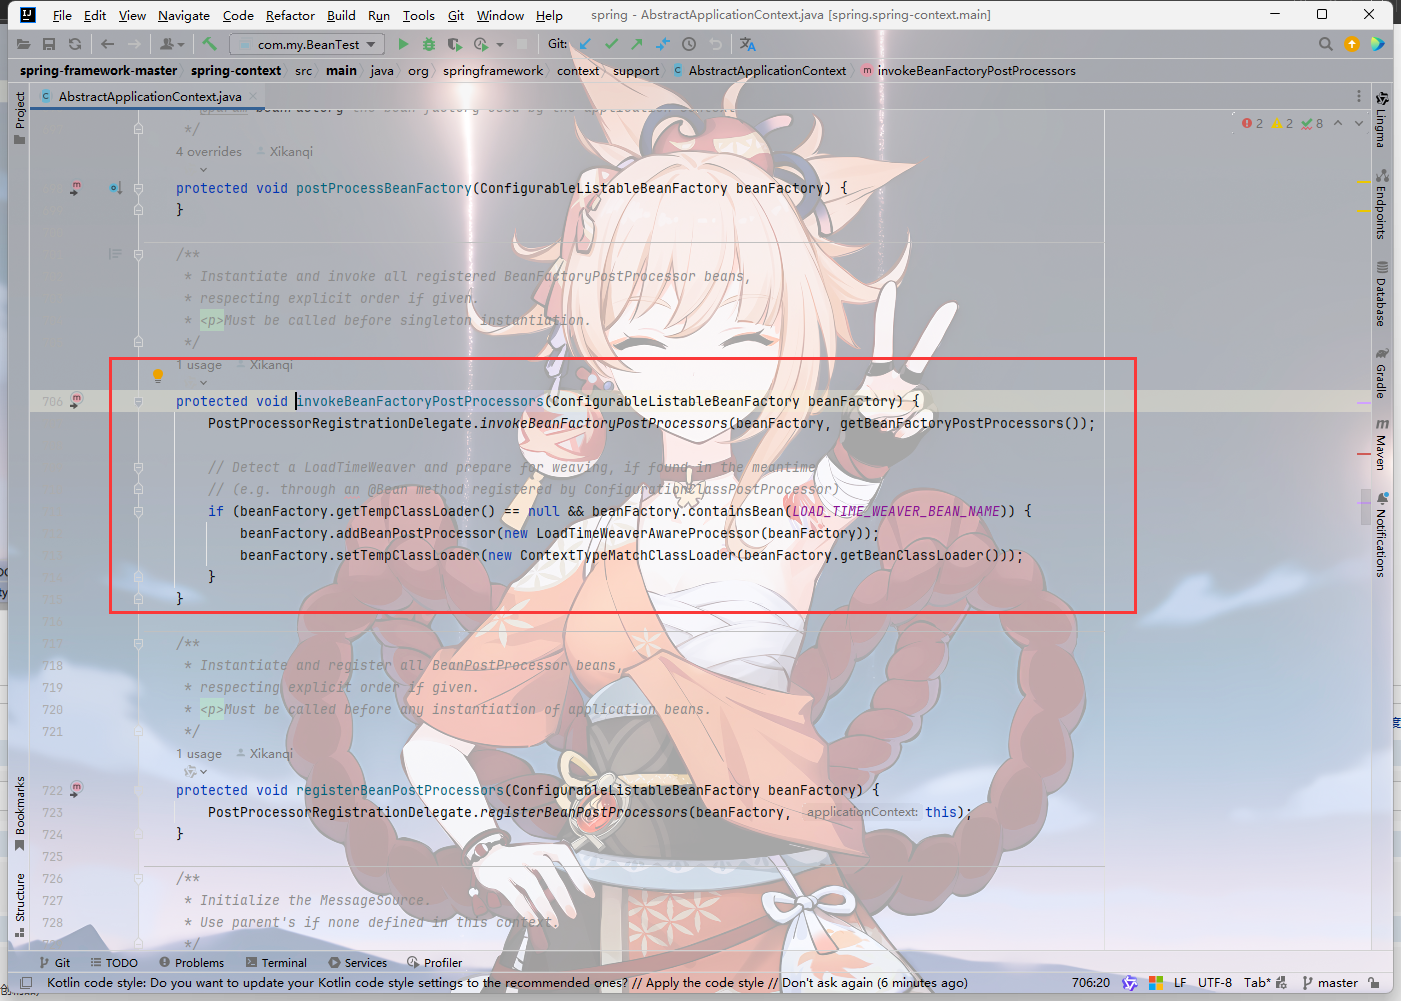
Task: Open the Profiler tool window
Action: [x=435, y=963]
